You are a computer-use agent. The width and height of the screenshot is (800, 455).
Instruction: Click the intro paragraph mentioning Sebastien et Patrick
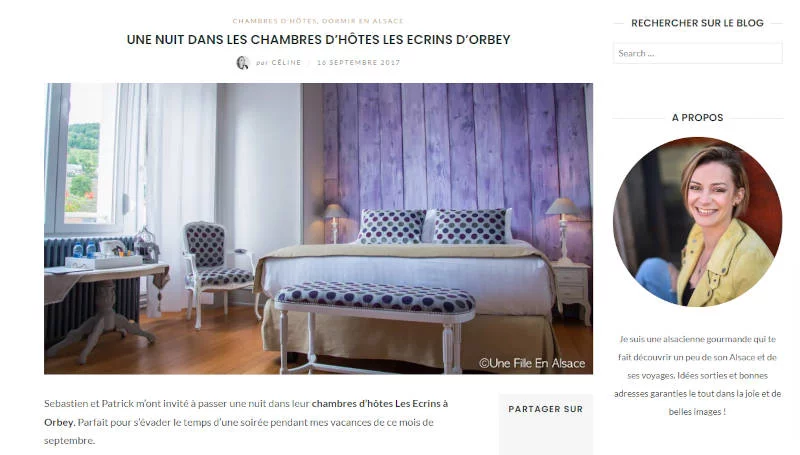click(x=246, y=422)
